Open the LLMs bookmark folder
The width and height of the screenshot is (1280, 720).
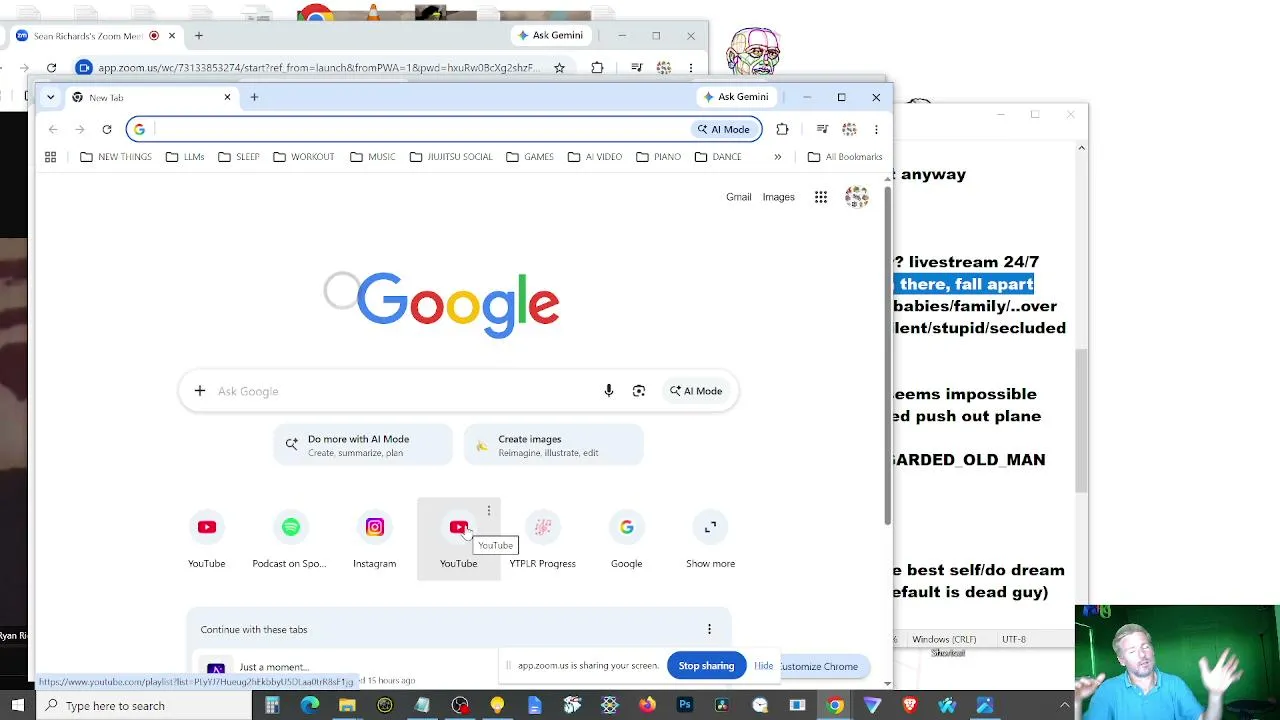click(x=185, y=157)
